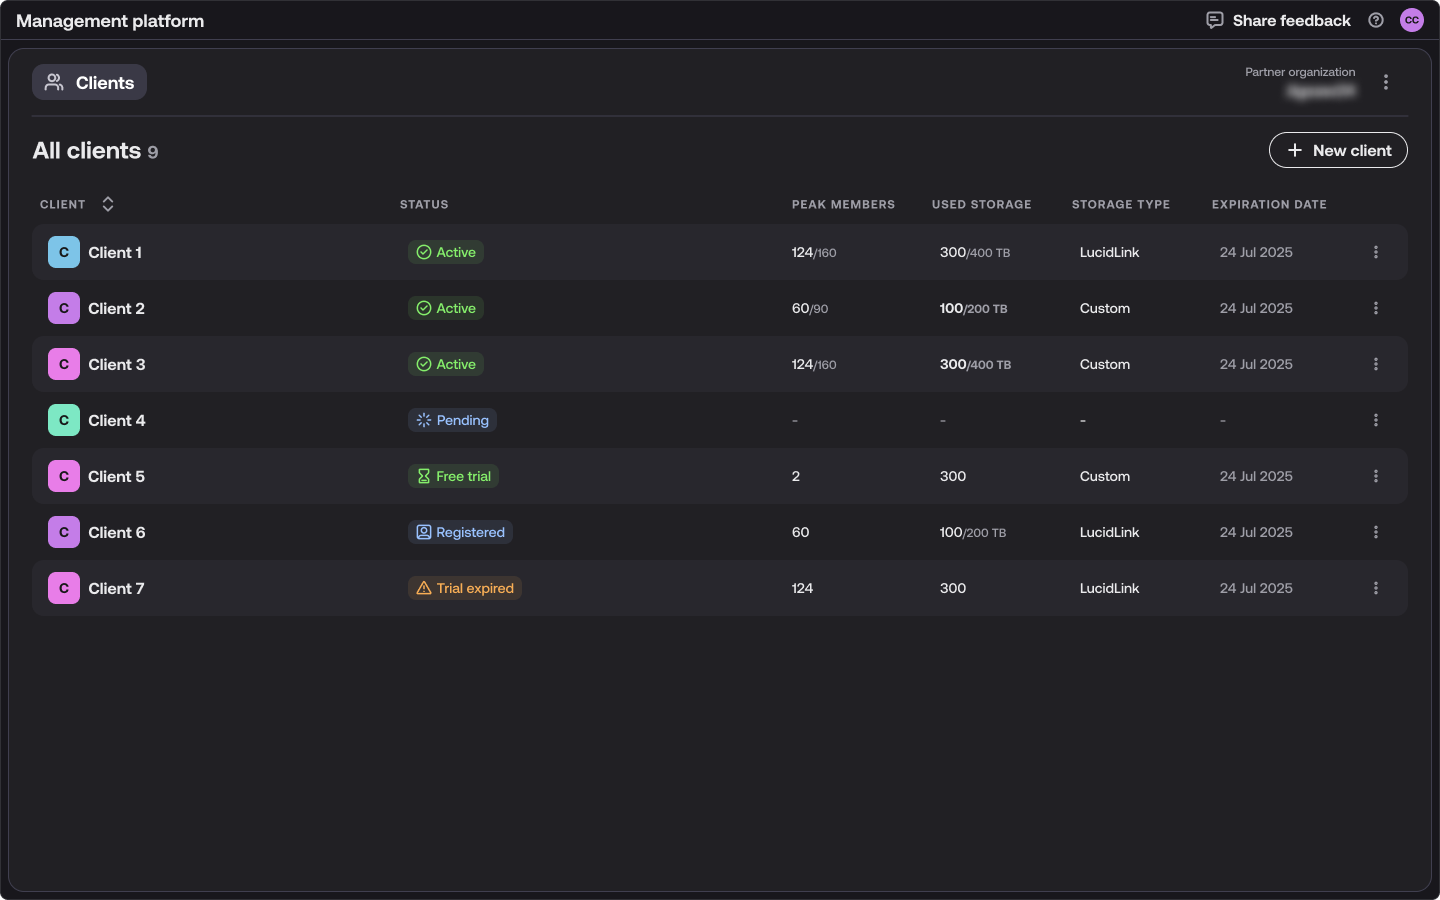1440x900 pixels.
Task: Click Client 7 expiration date 24 Jul 2025
Action: tap(1256, 588)
